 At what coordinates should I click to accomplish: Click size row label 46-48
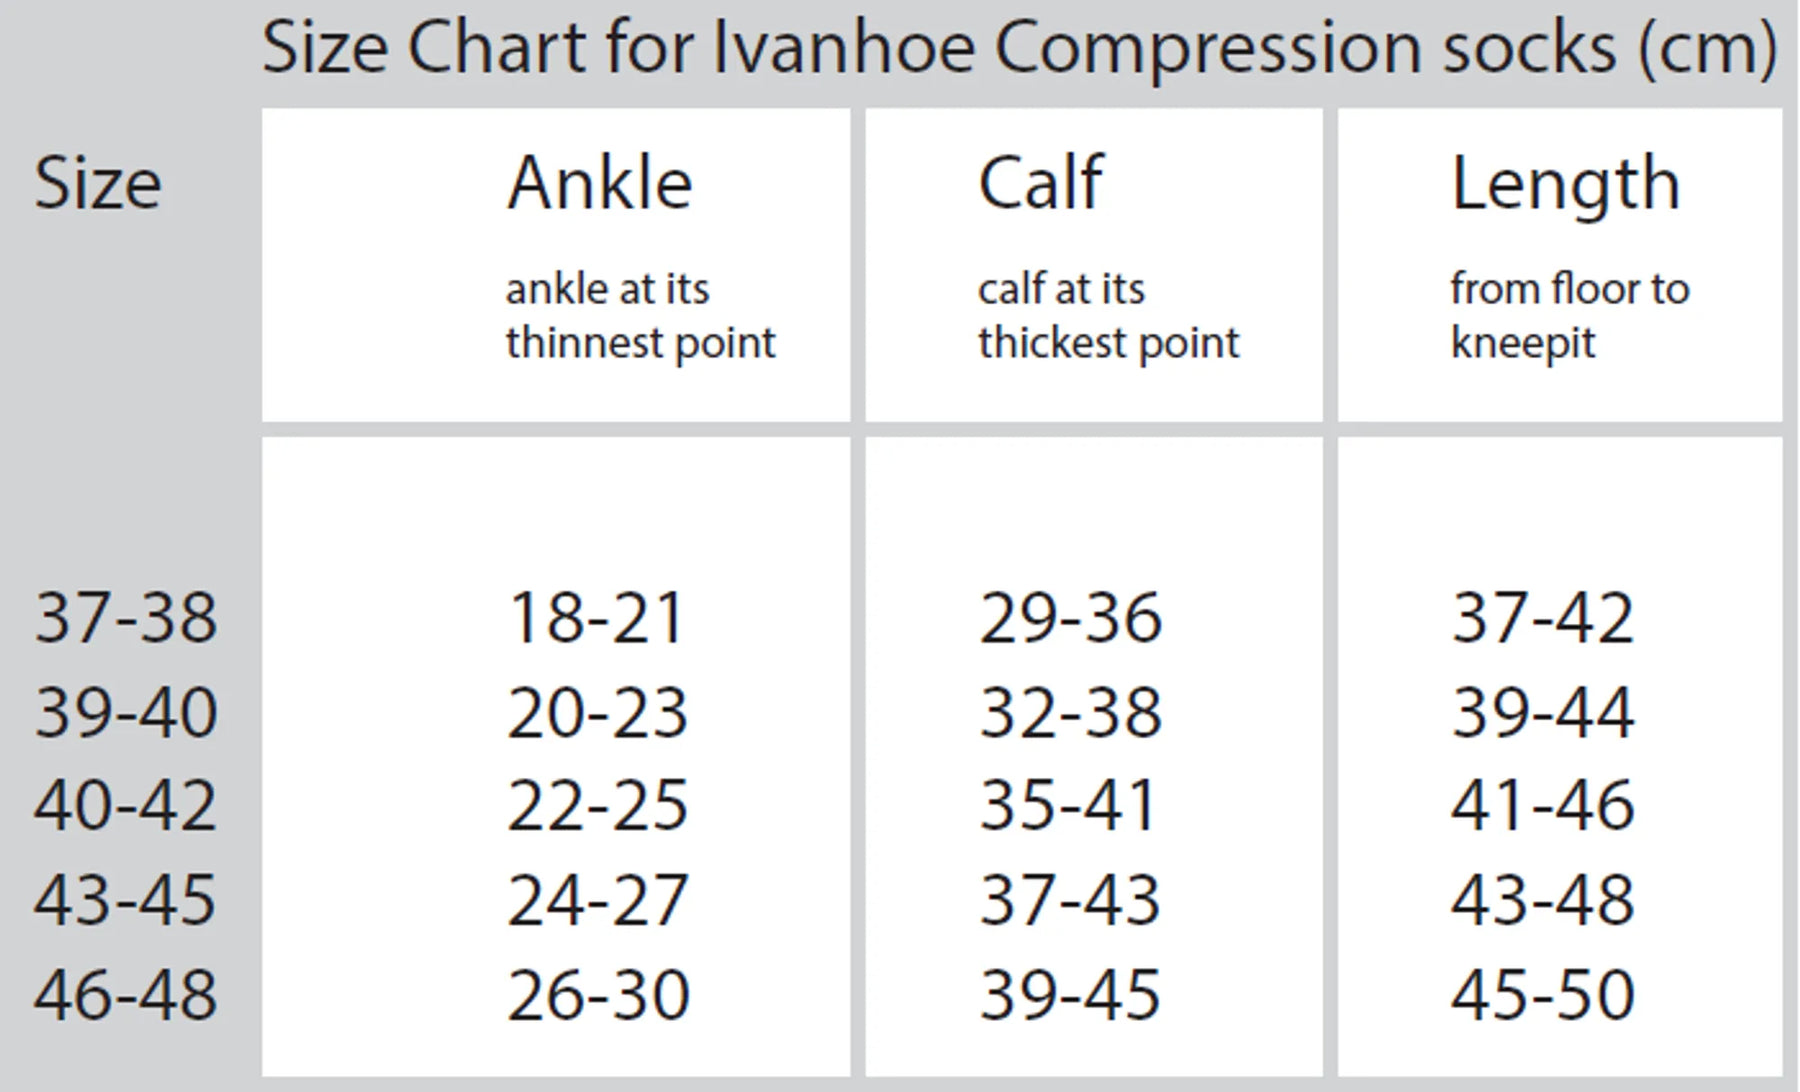(x=126, y=994)
